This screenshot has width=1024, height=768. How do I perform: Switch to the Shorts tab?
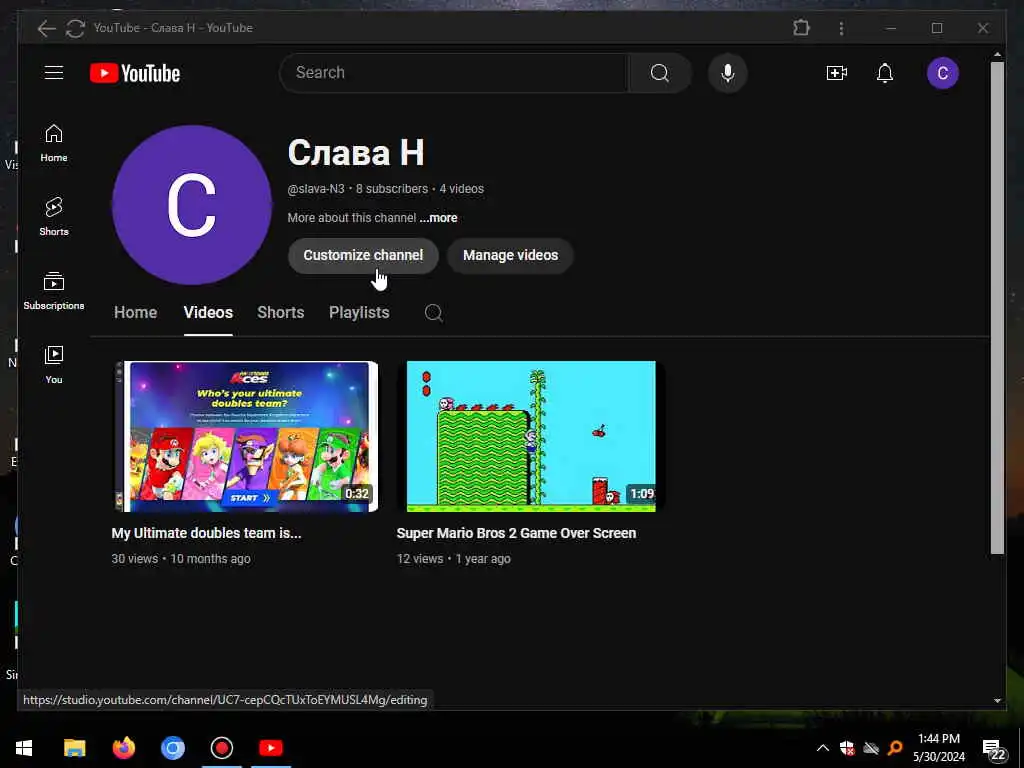[281, 313]
